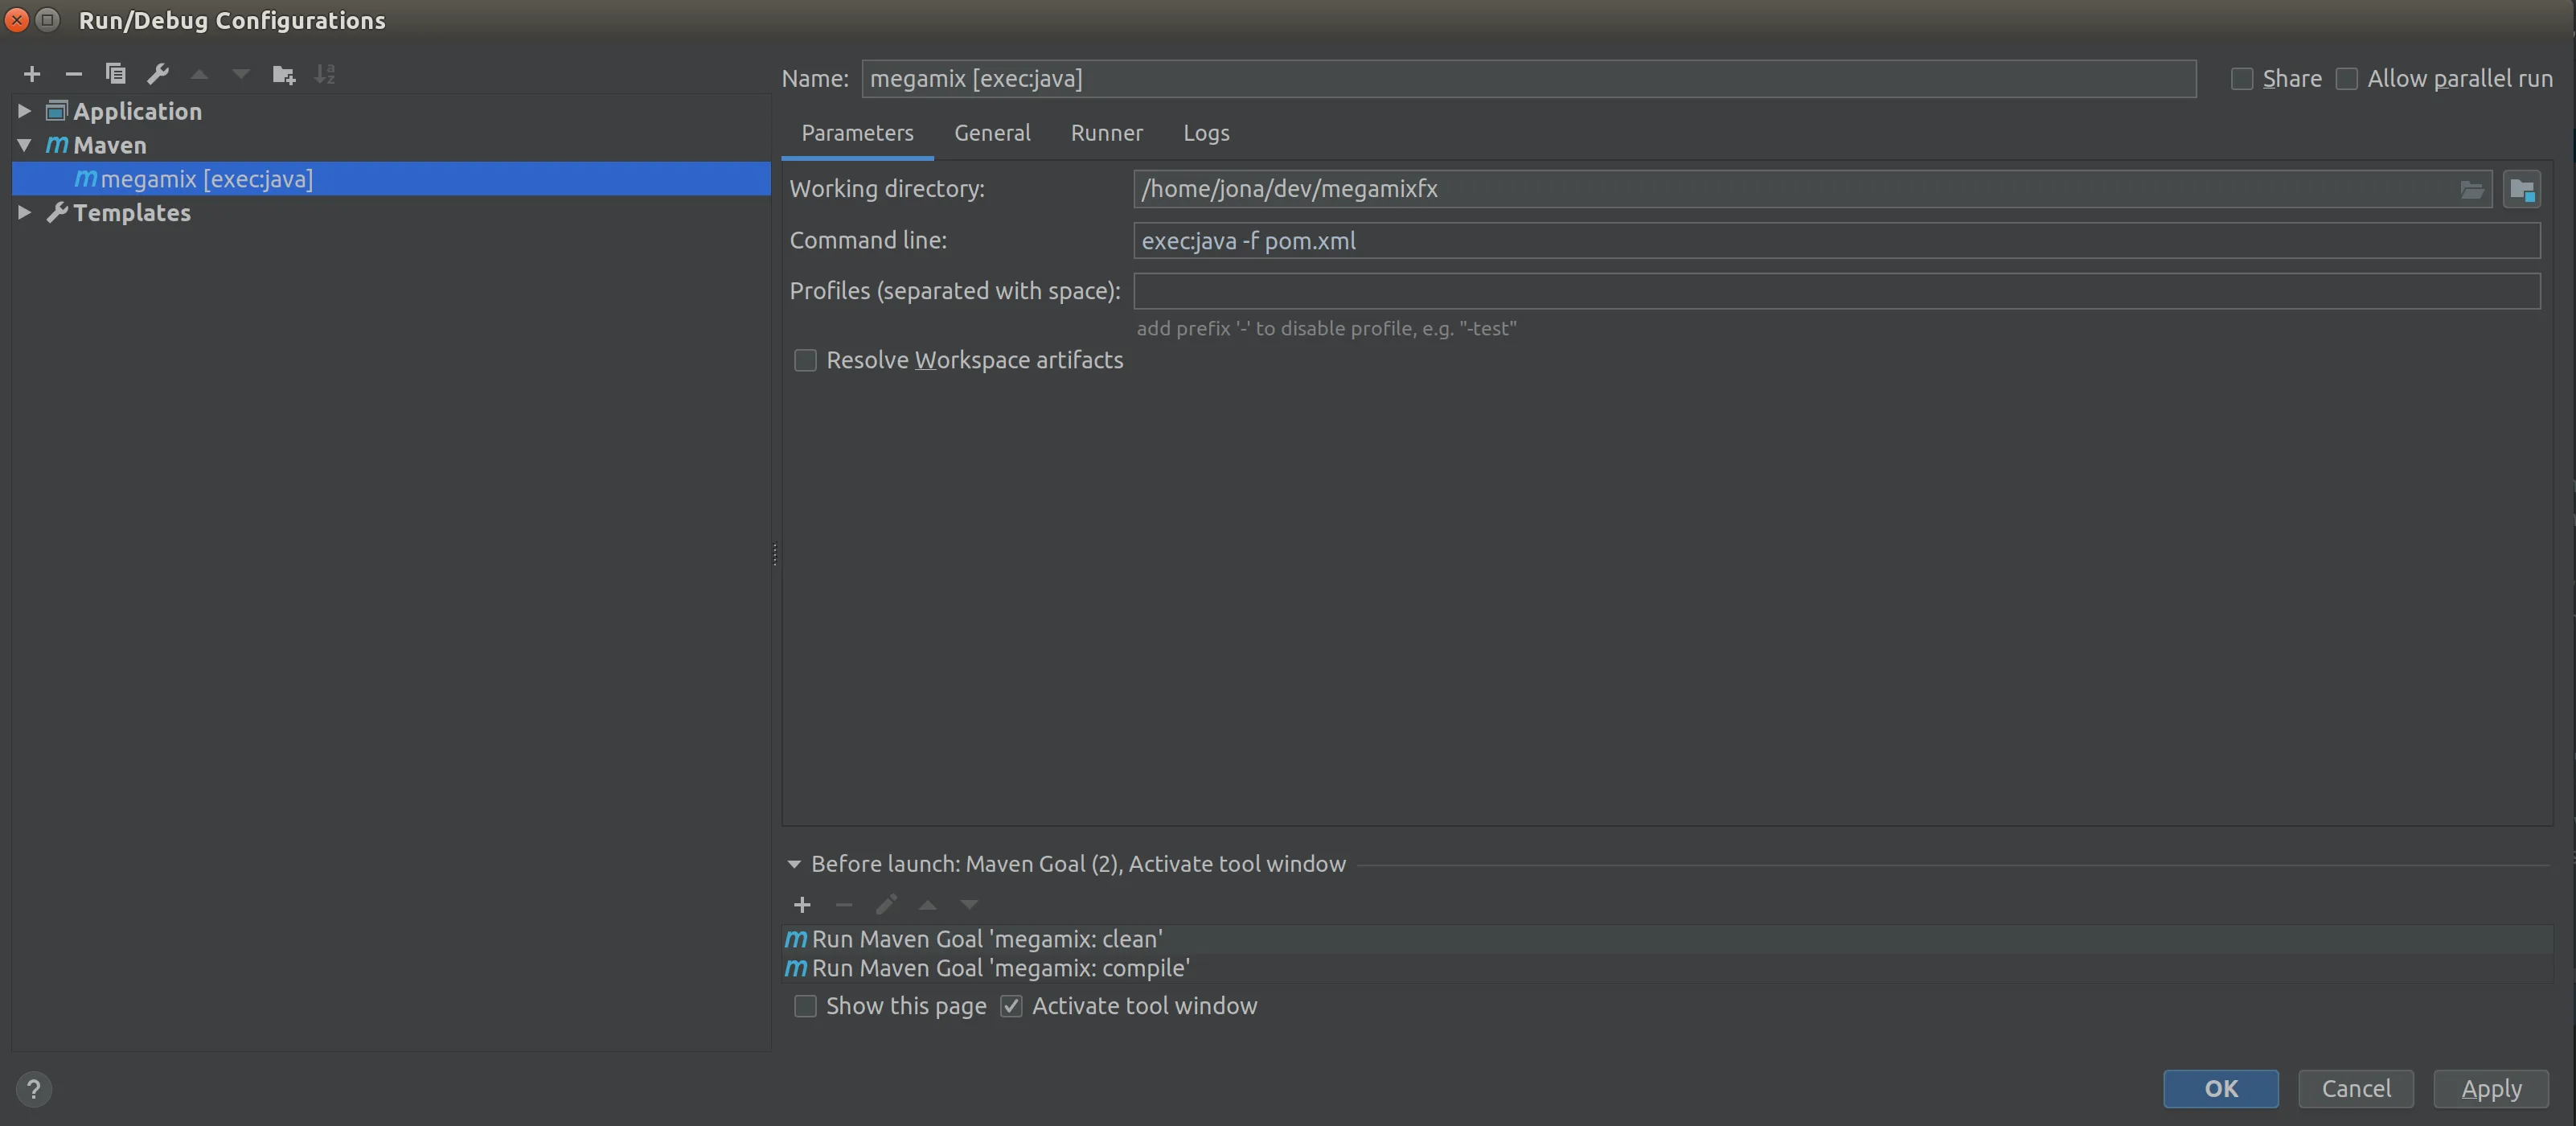This screenshot has width=2576, height=1126.
Task: Open the help question mark button
Action: 33,1089
